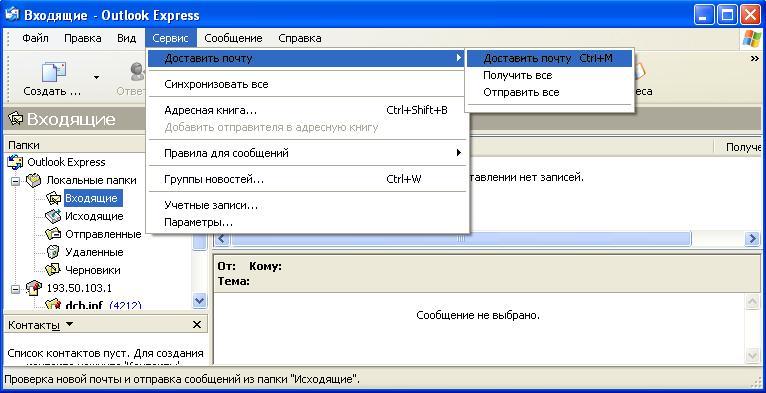This screenshot has width=766, height=393.
Task: Minimize the Outlook Express window
Action: [x=703, y=16]
